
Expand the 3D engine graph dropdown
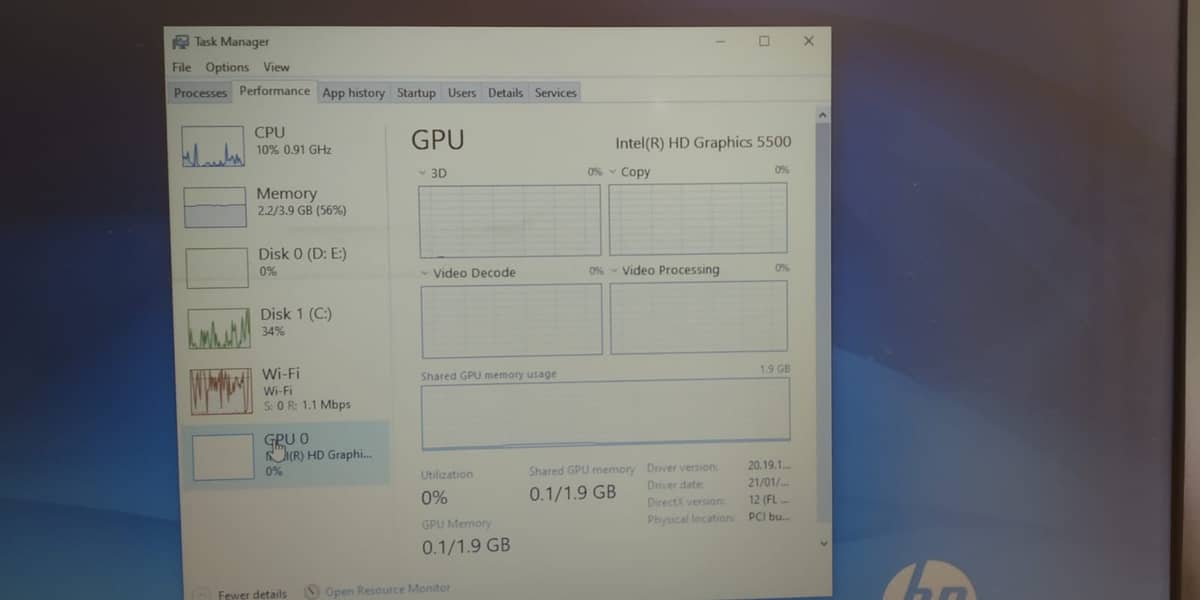pyautogui.click(x=423, y=173)
